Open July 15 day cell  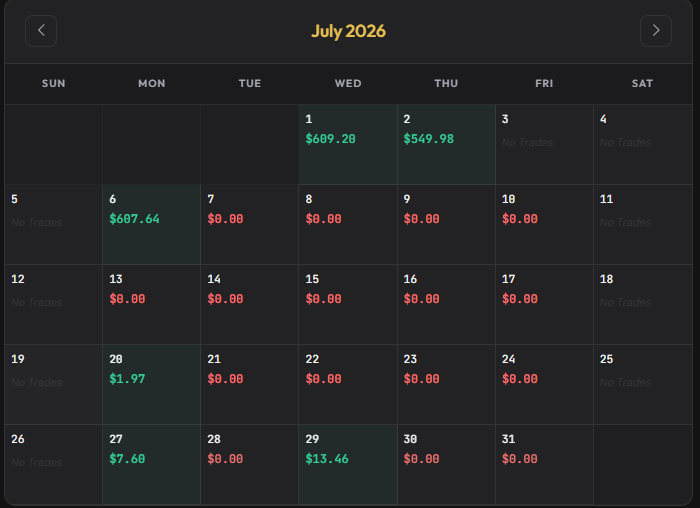(x=348, y=304)
